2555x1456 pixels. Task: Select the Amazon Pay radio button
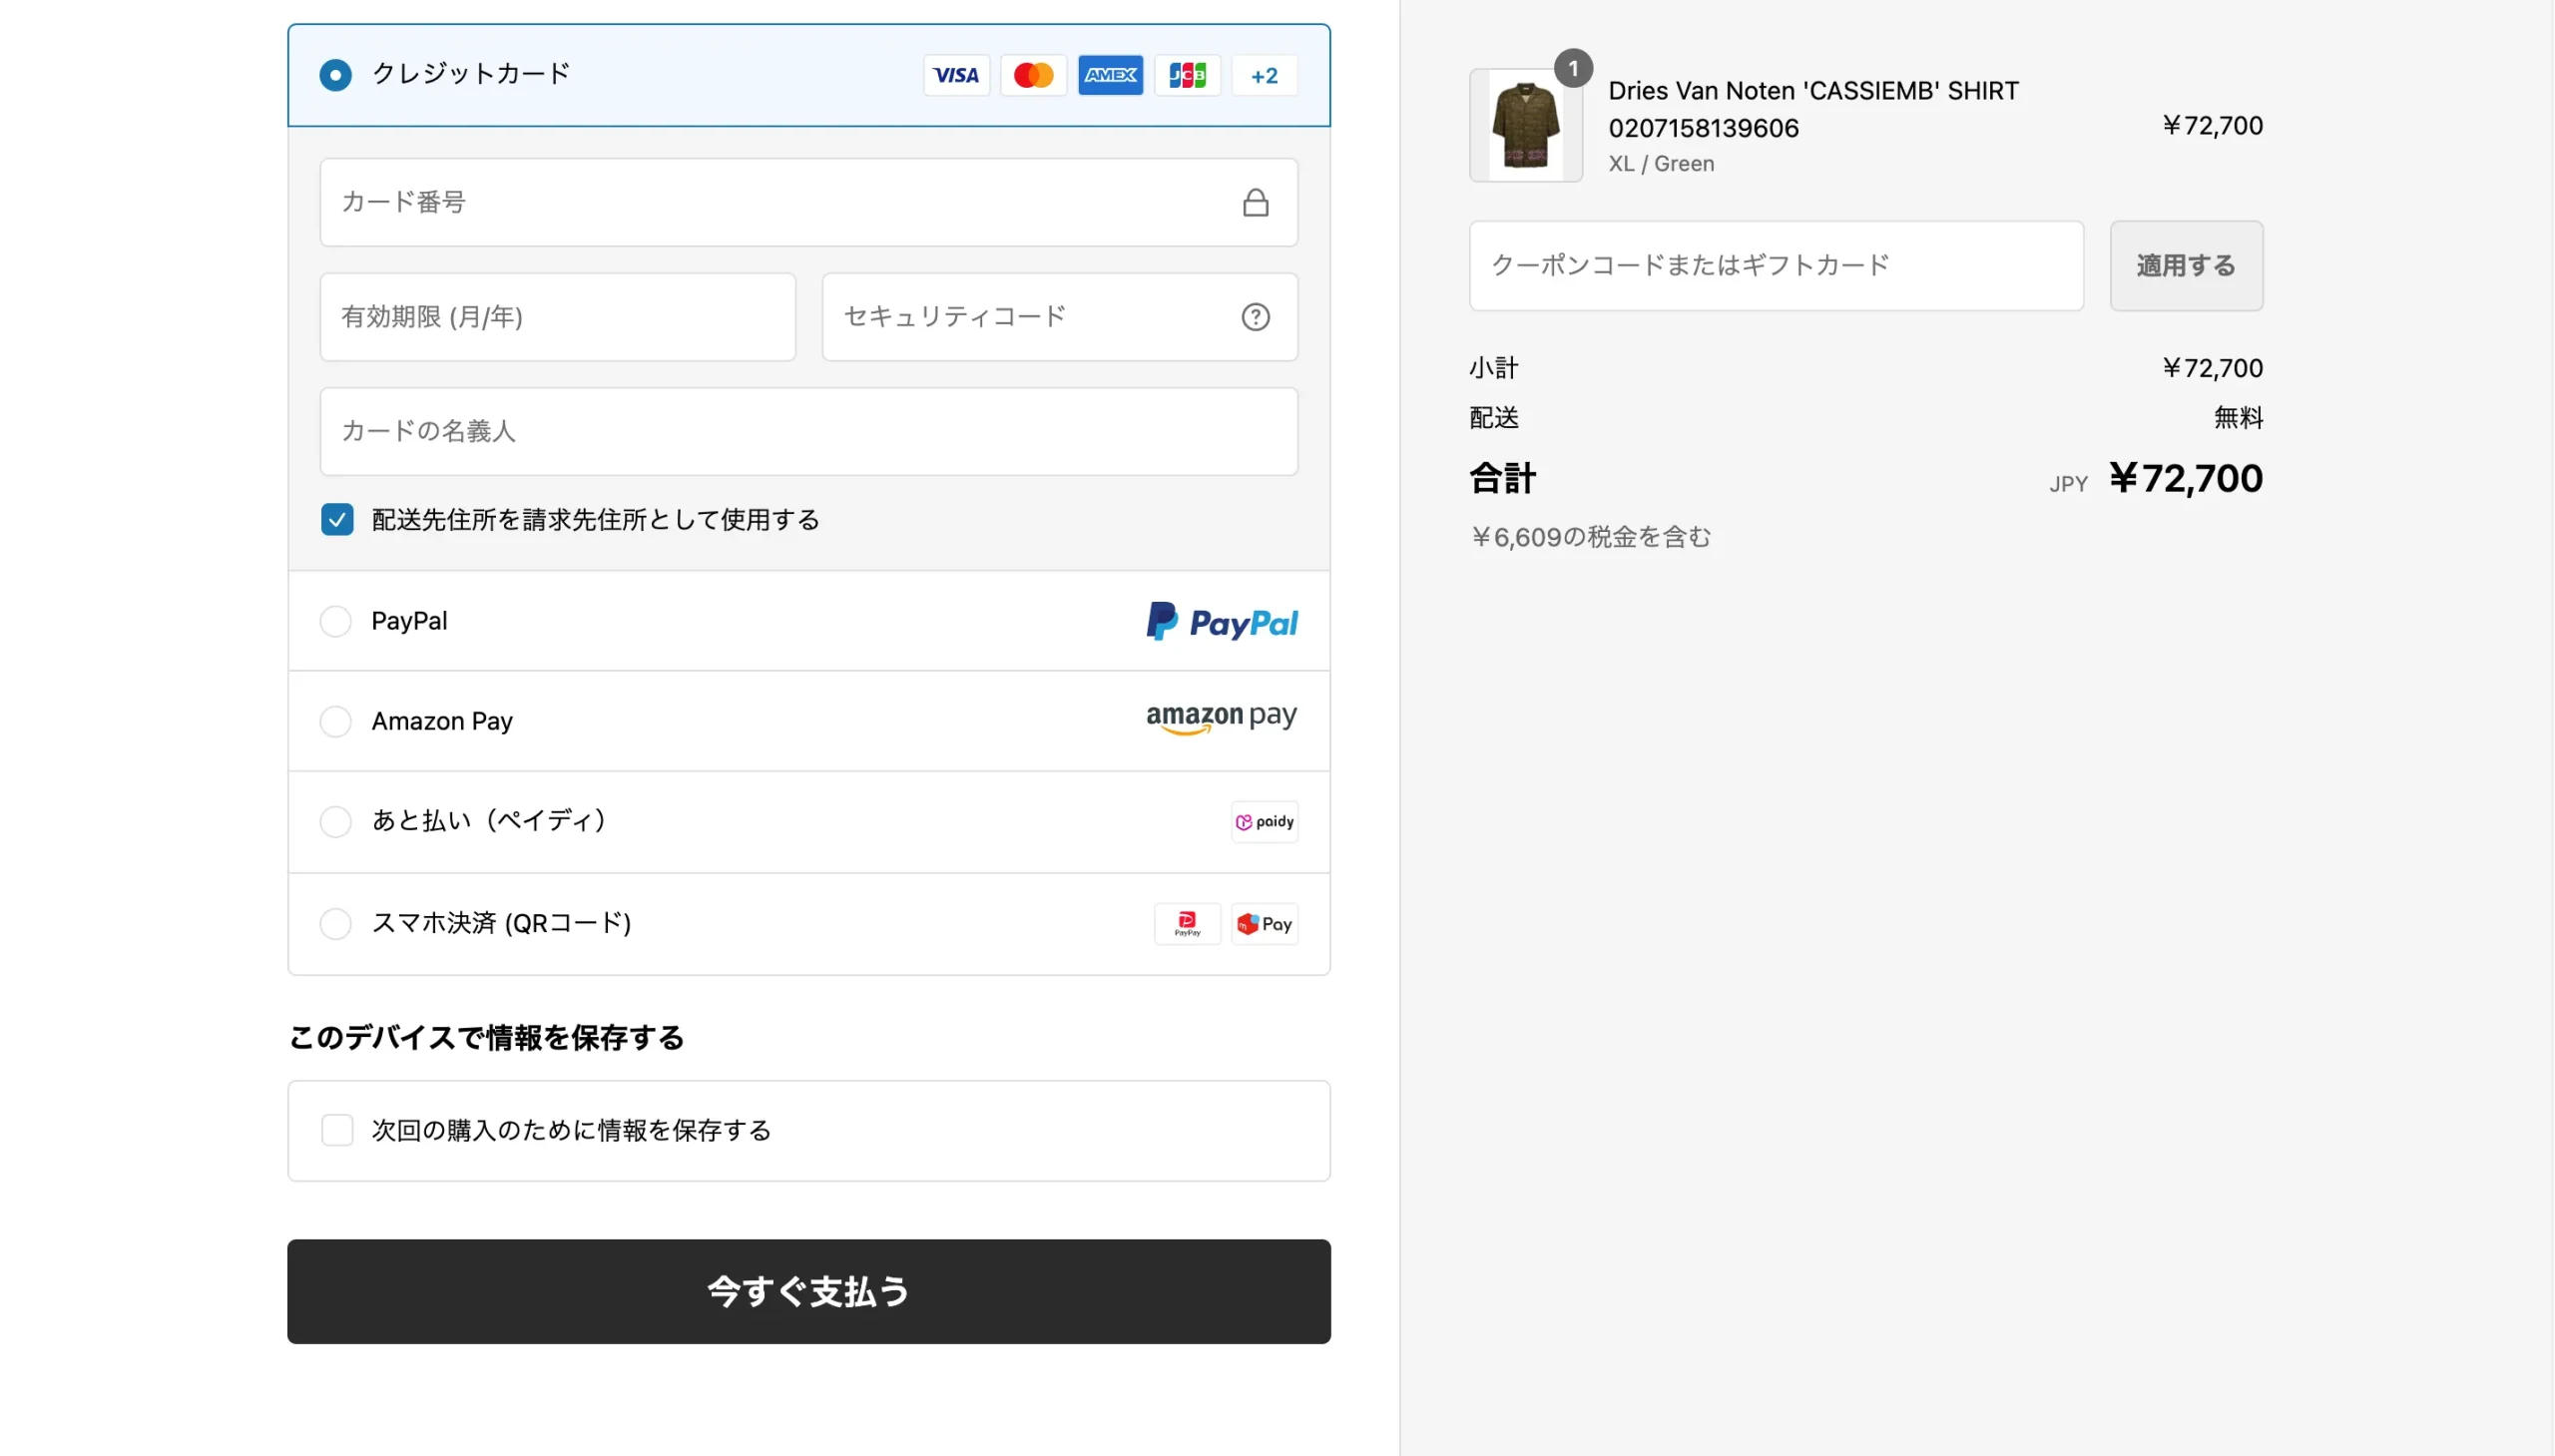pos(335,721)
